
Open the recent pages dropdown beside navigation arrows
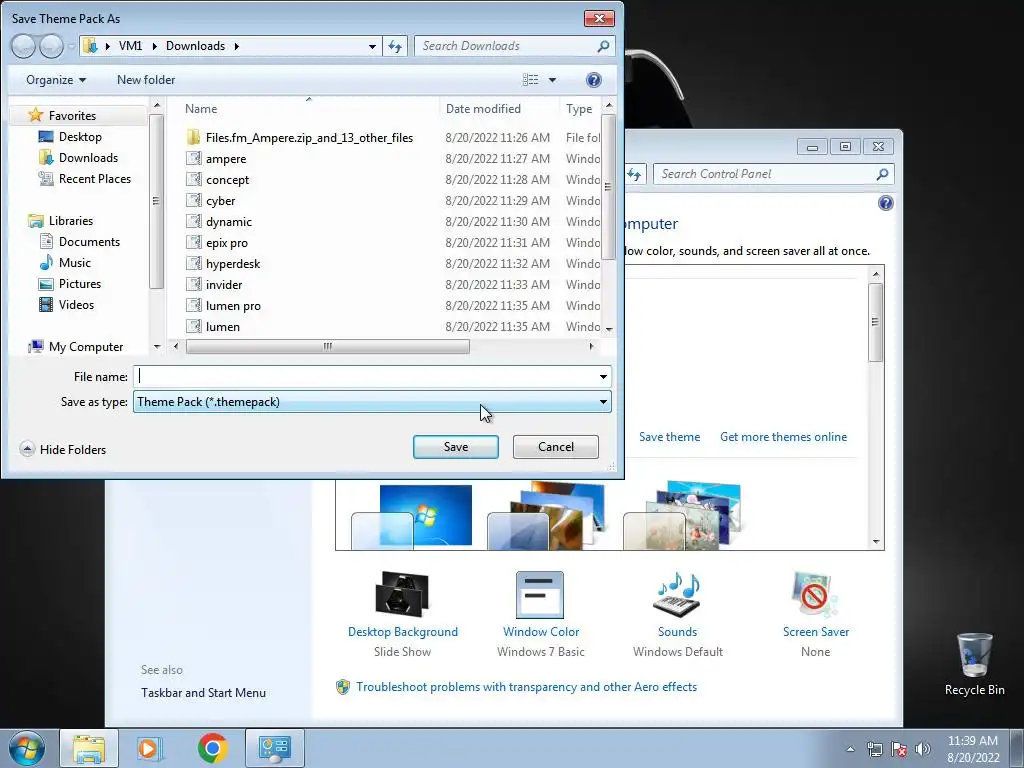click(x=71, y=46)
